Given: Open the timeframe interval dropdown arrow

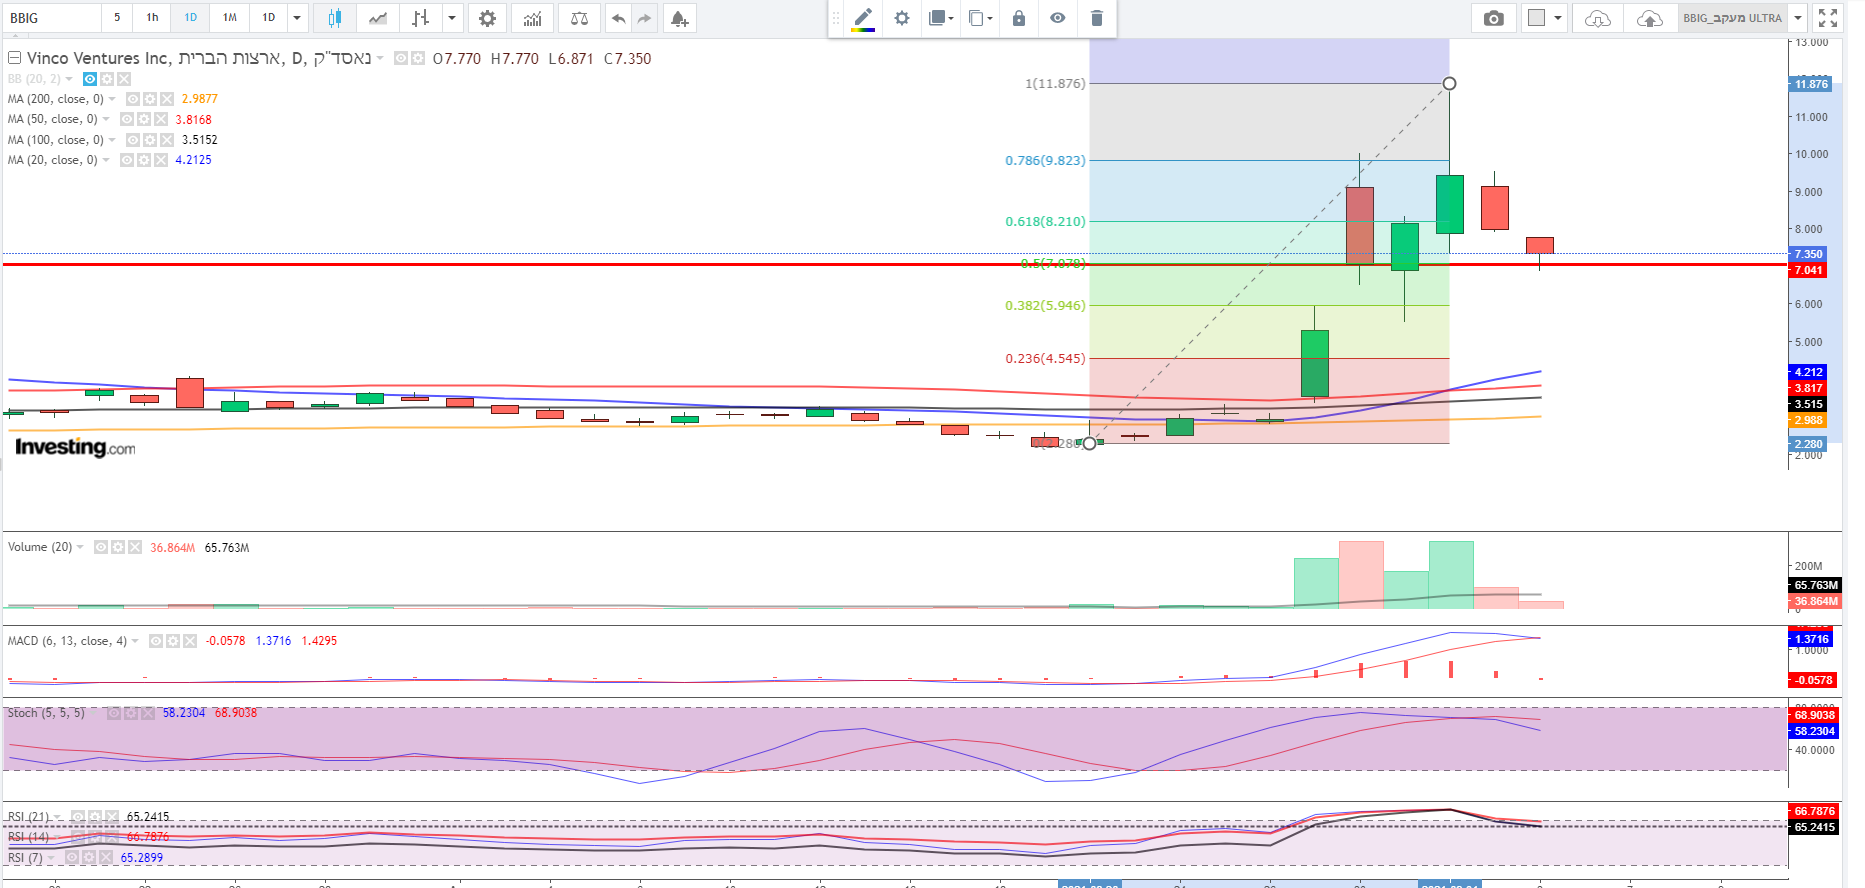Looking at the screenshot, I should click(297, 18).
